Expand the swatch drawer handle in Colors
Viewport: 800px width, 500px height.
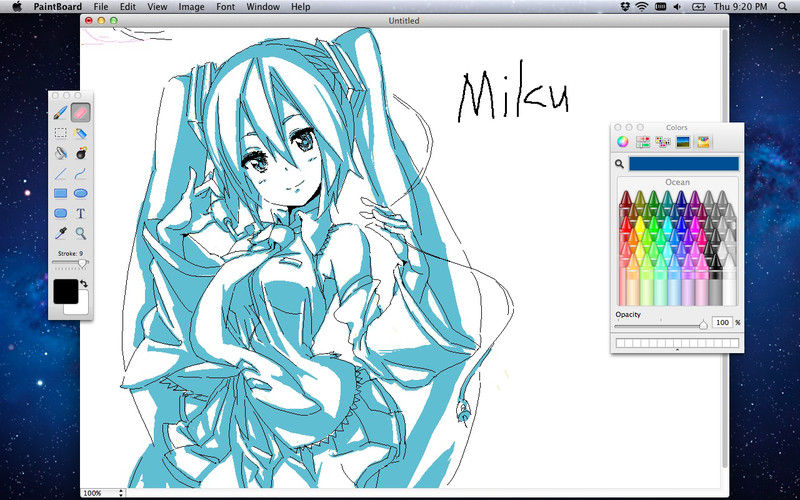[x=677, y=350]
